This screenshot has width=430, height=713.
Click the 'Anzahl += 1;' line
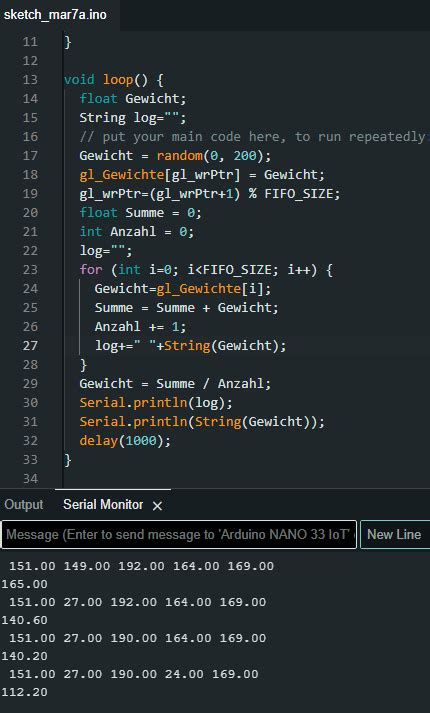pos(140,327)
